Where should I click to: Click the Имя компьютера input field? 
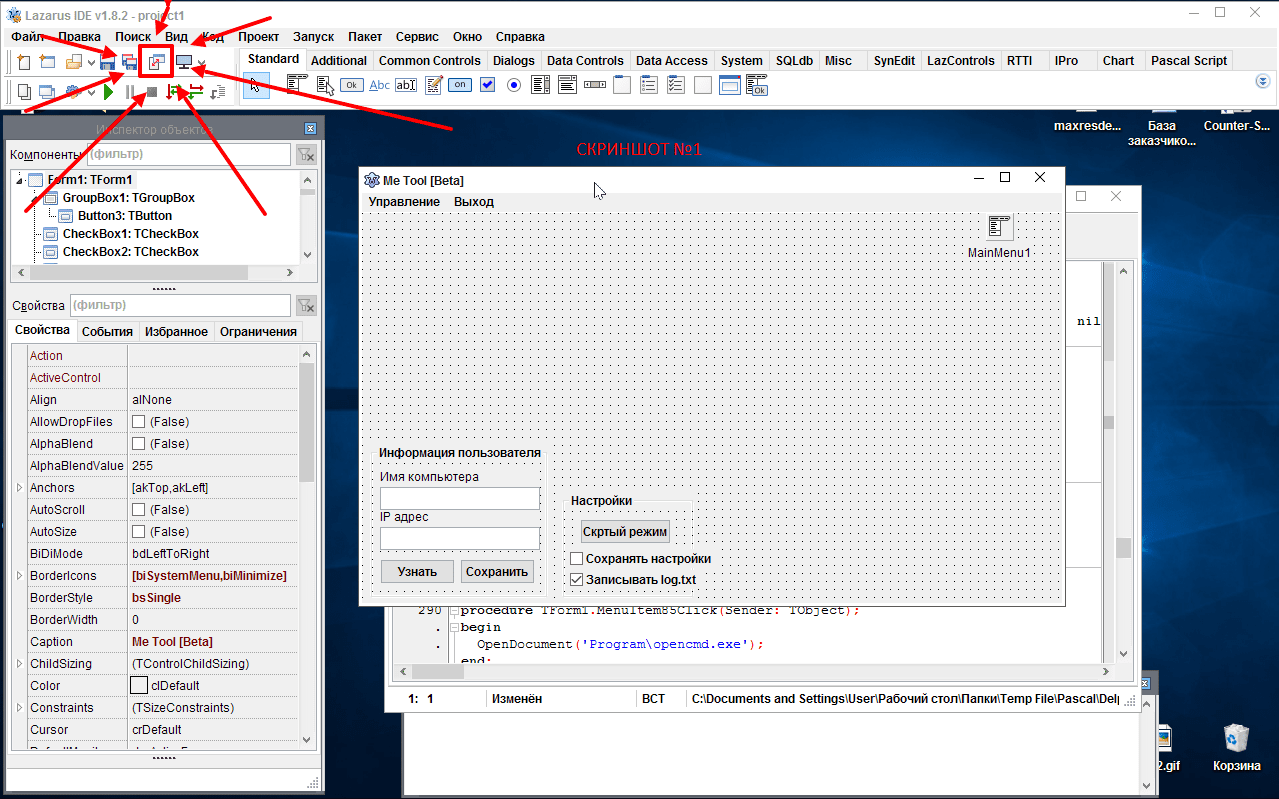(460, 498)
